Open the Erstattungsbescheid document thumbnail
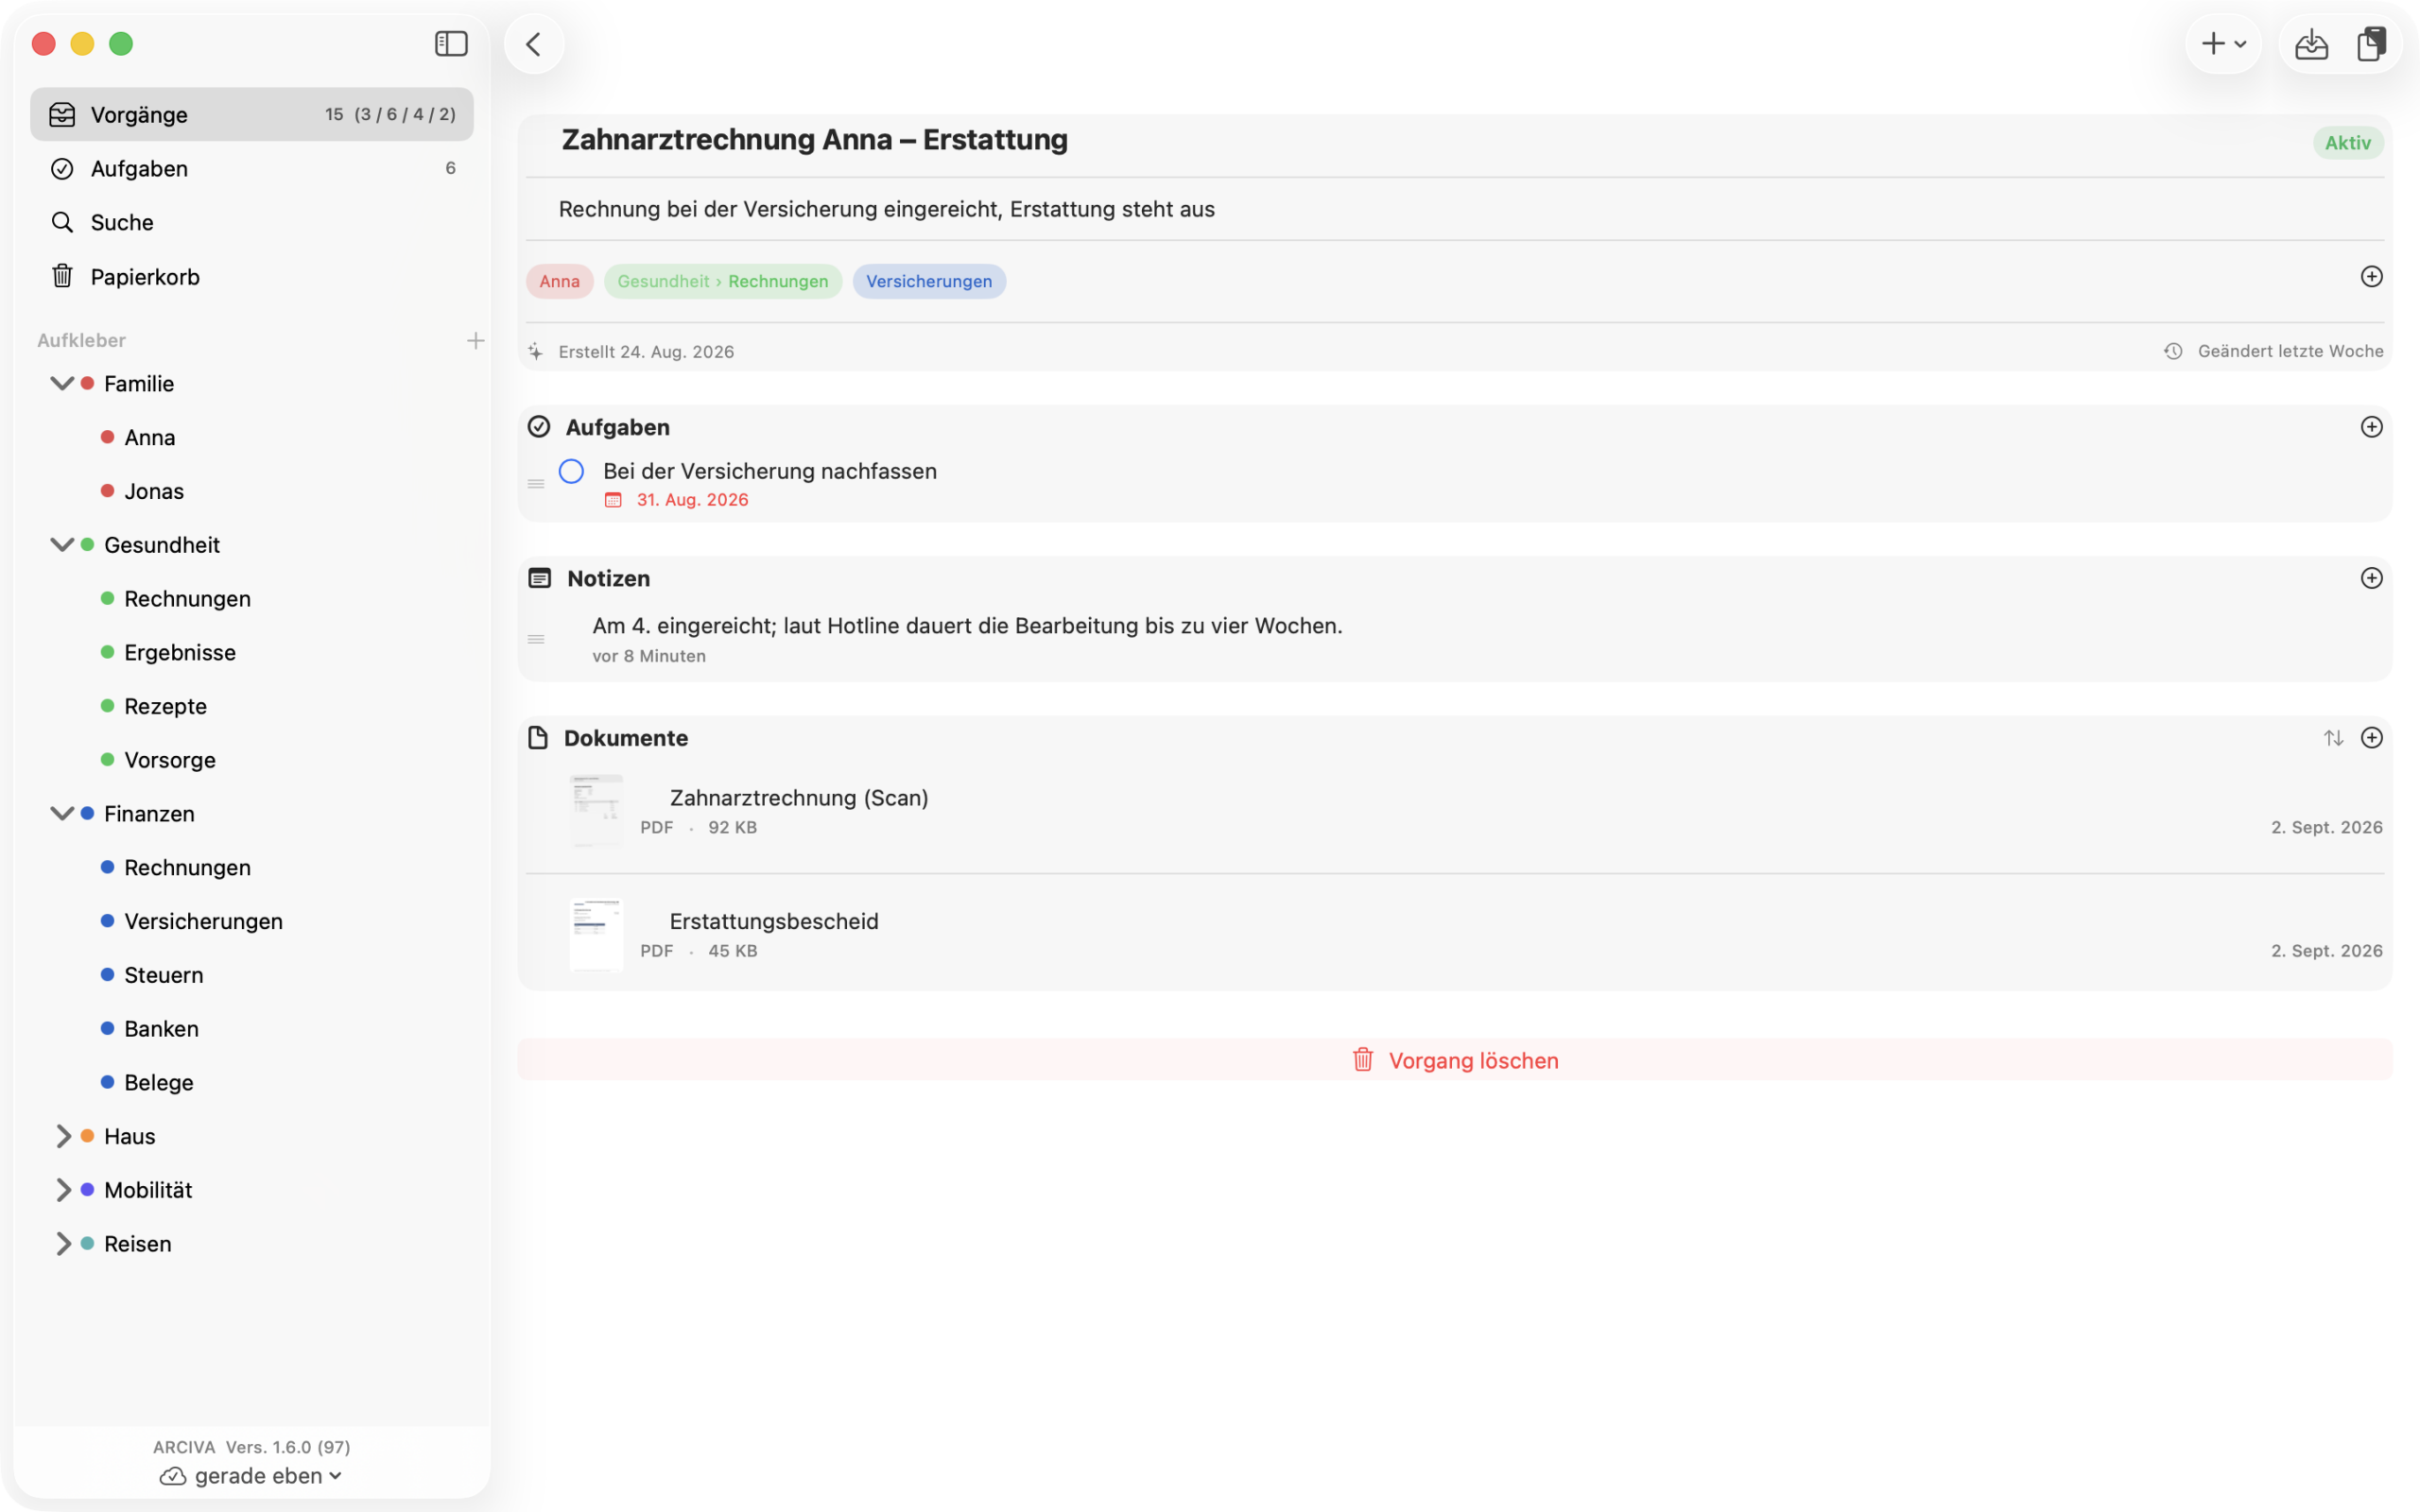The height and width of the screenshot is (1512, 2420). pyautogui.click(x=596, y=935)
